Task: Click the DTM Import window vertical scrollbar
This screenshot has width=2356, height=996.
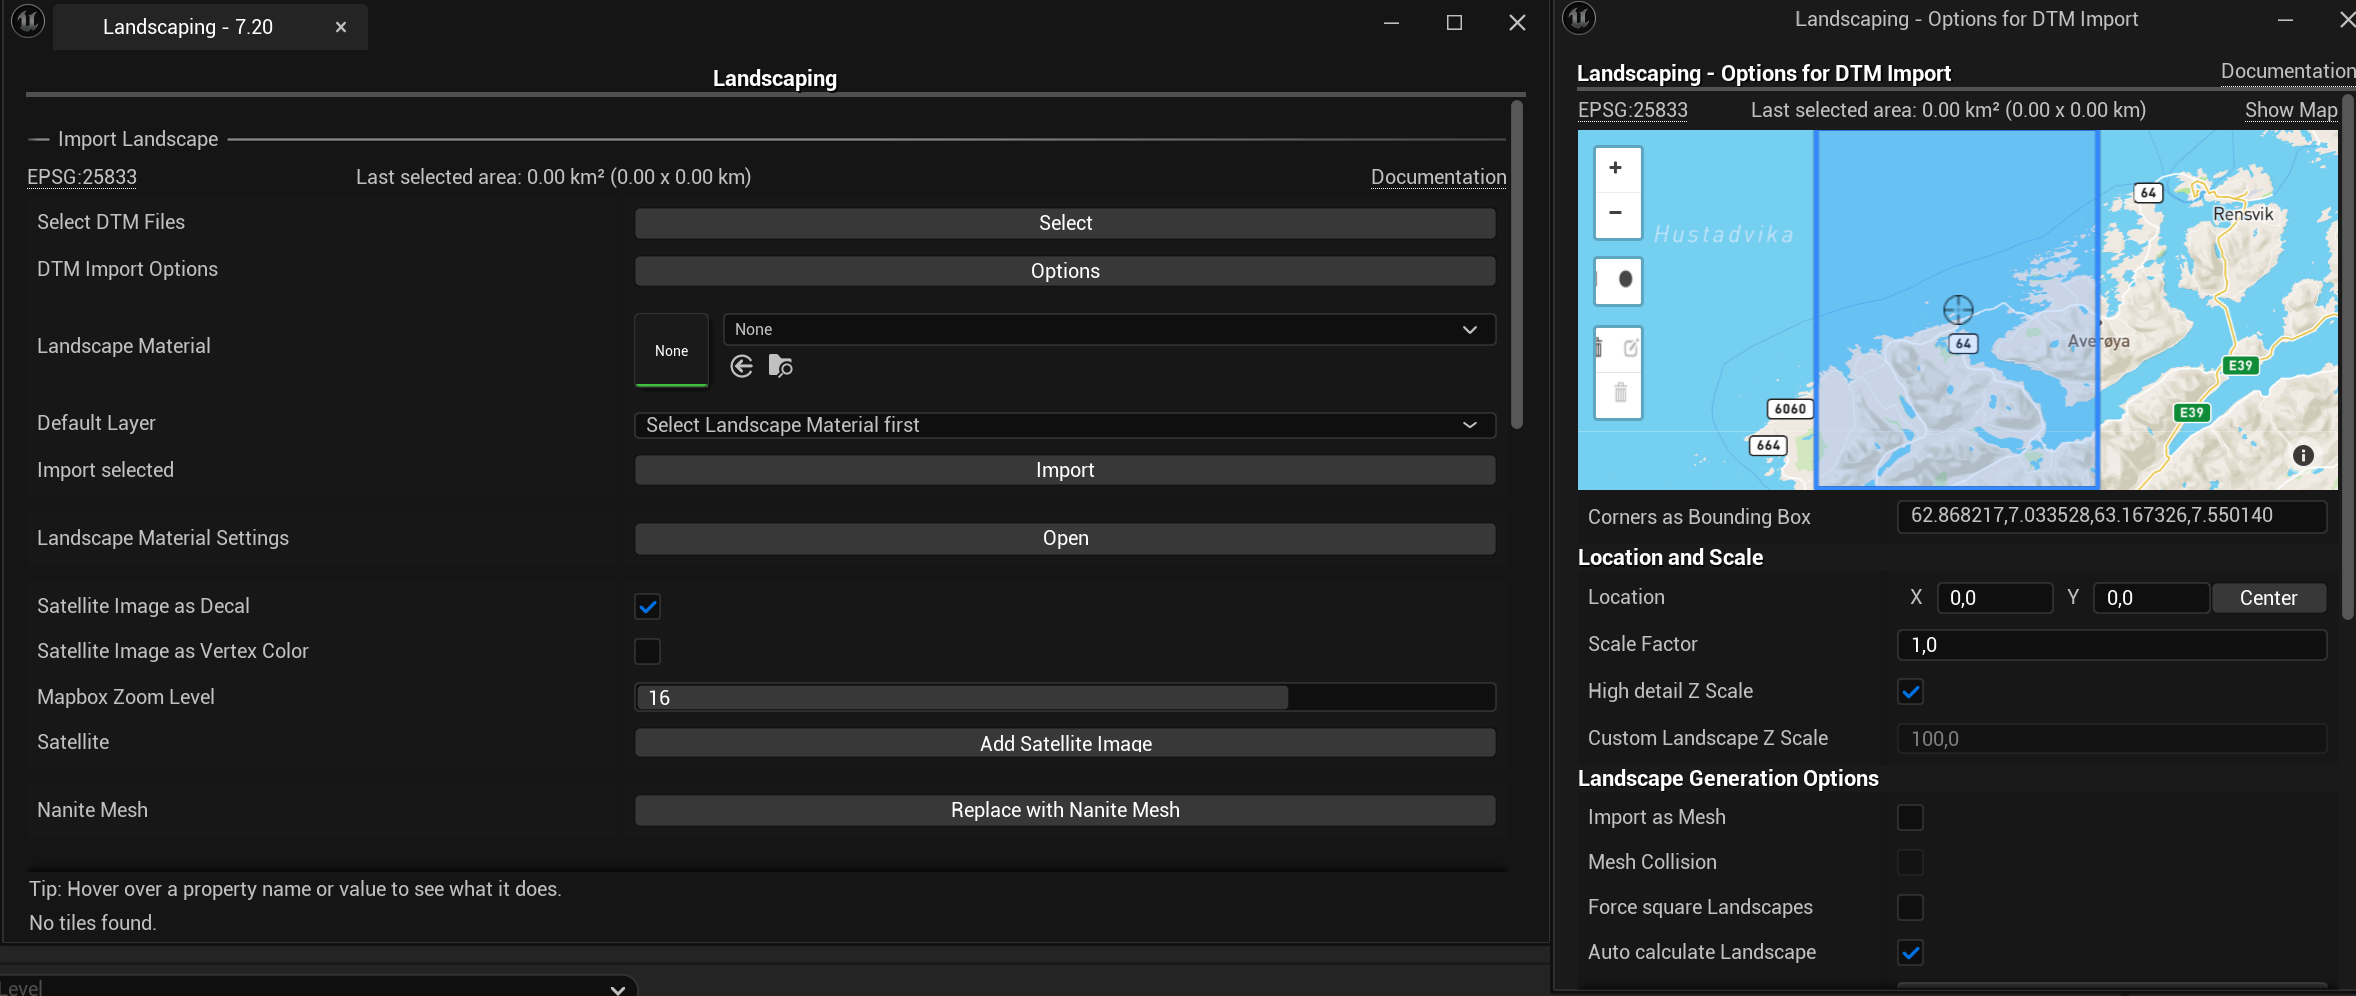Action: (x=2348, y=355)
